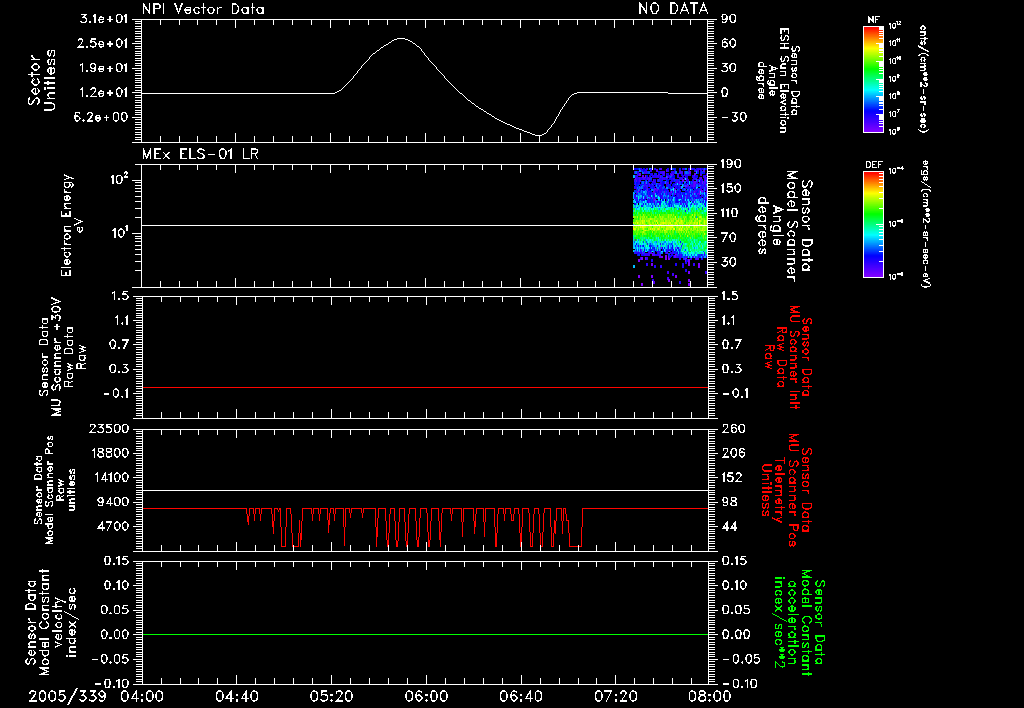The height and width of the screenshot is (708, 1024).
Task: Click the 110 scanner angle tick label
Action: point(731,213)
